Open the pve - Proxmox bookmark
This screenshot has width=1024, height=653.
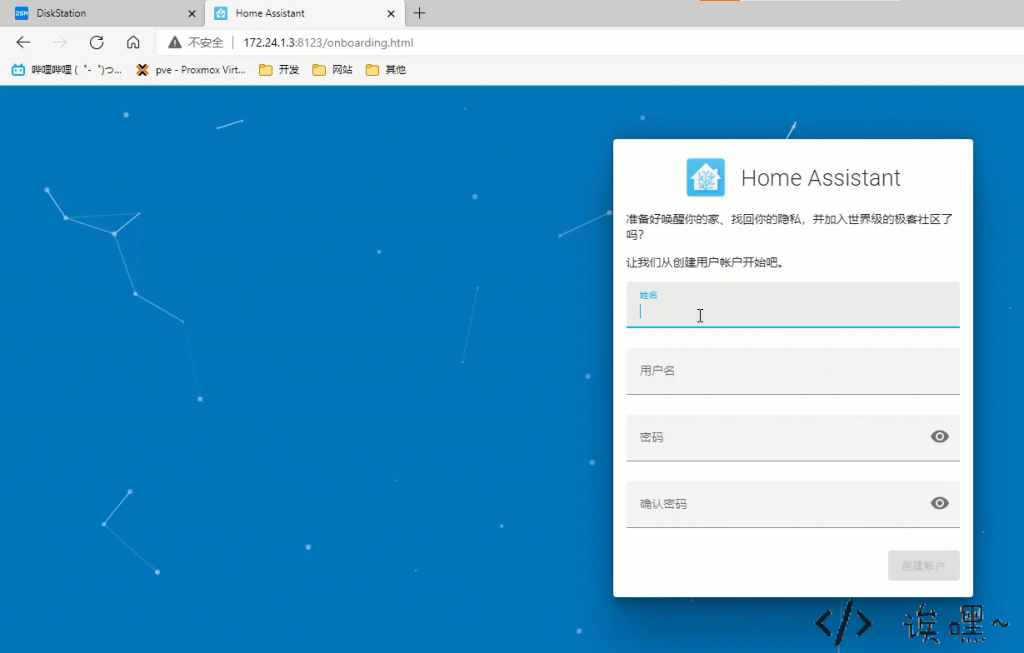[190, 70]
